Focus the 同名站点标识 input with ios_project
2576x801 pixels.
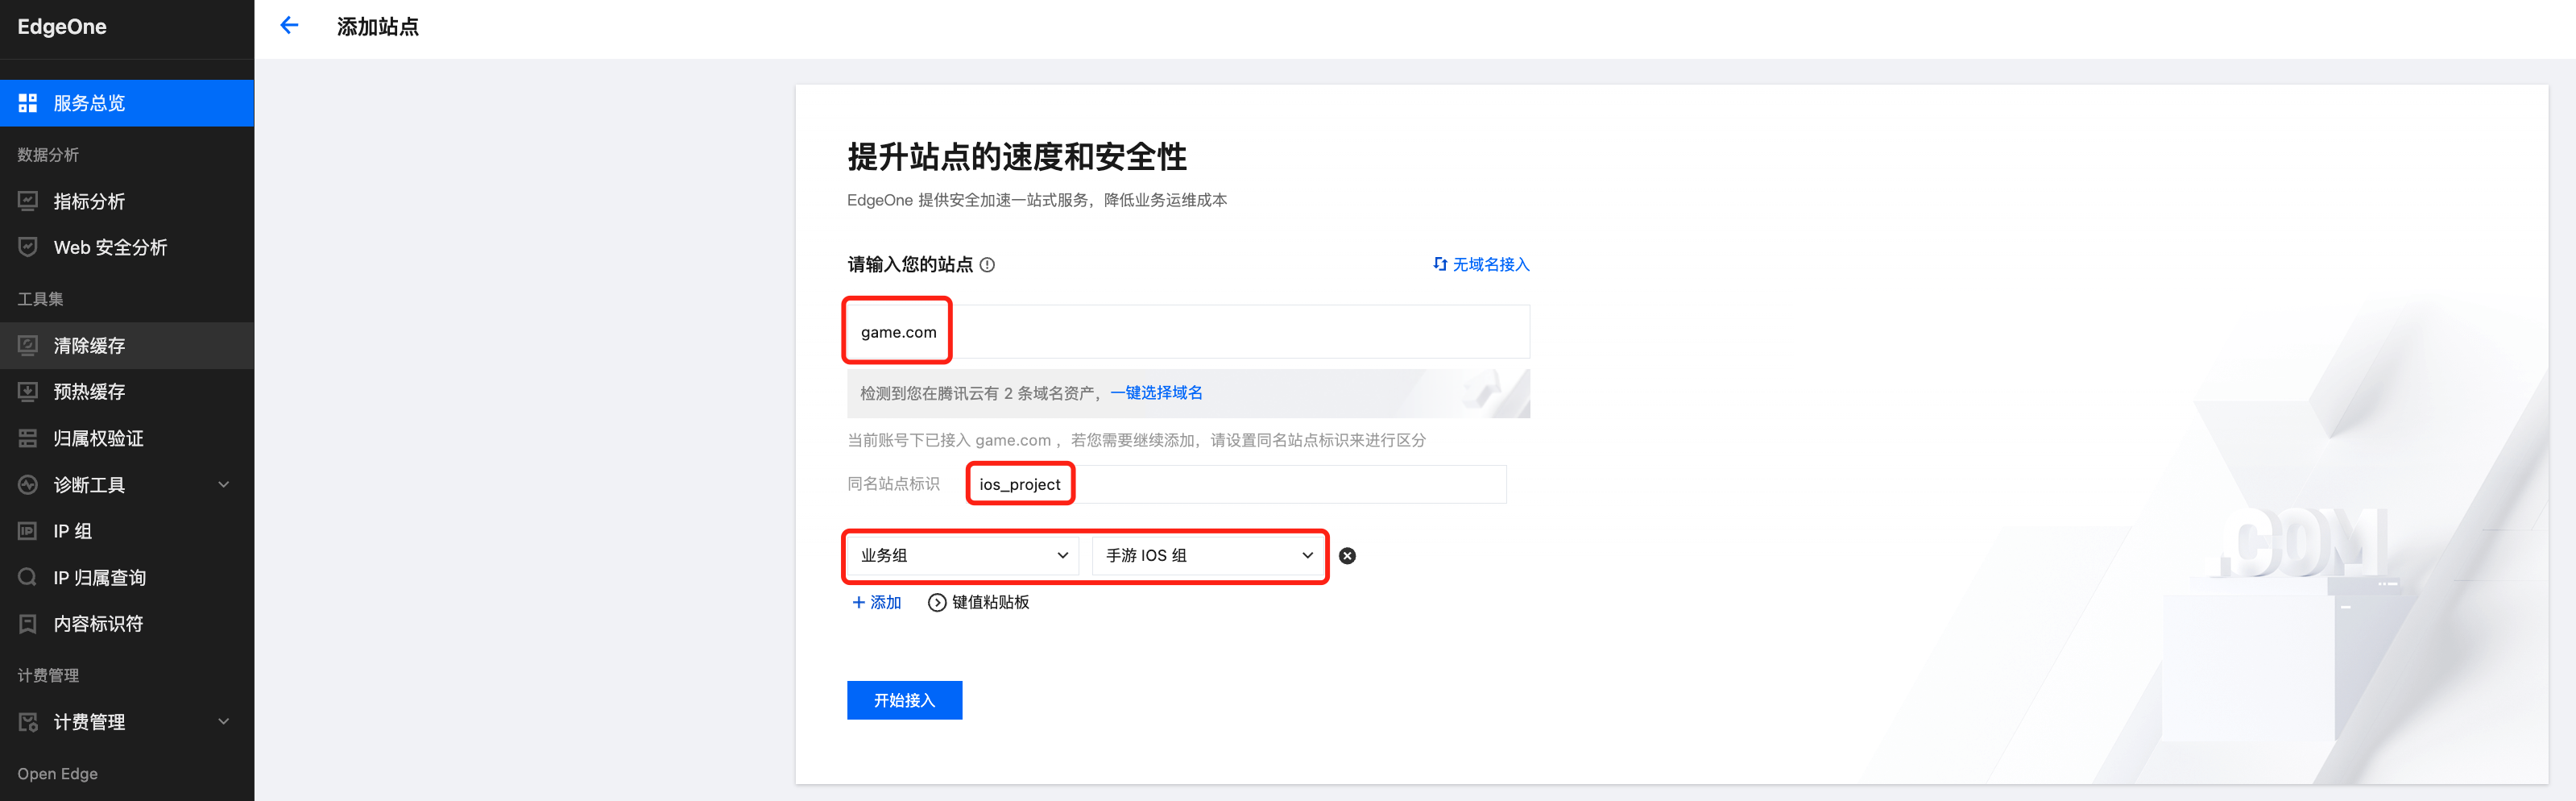point(1237,484)
